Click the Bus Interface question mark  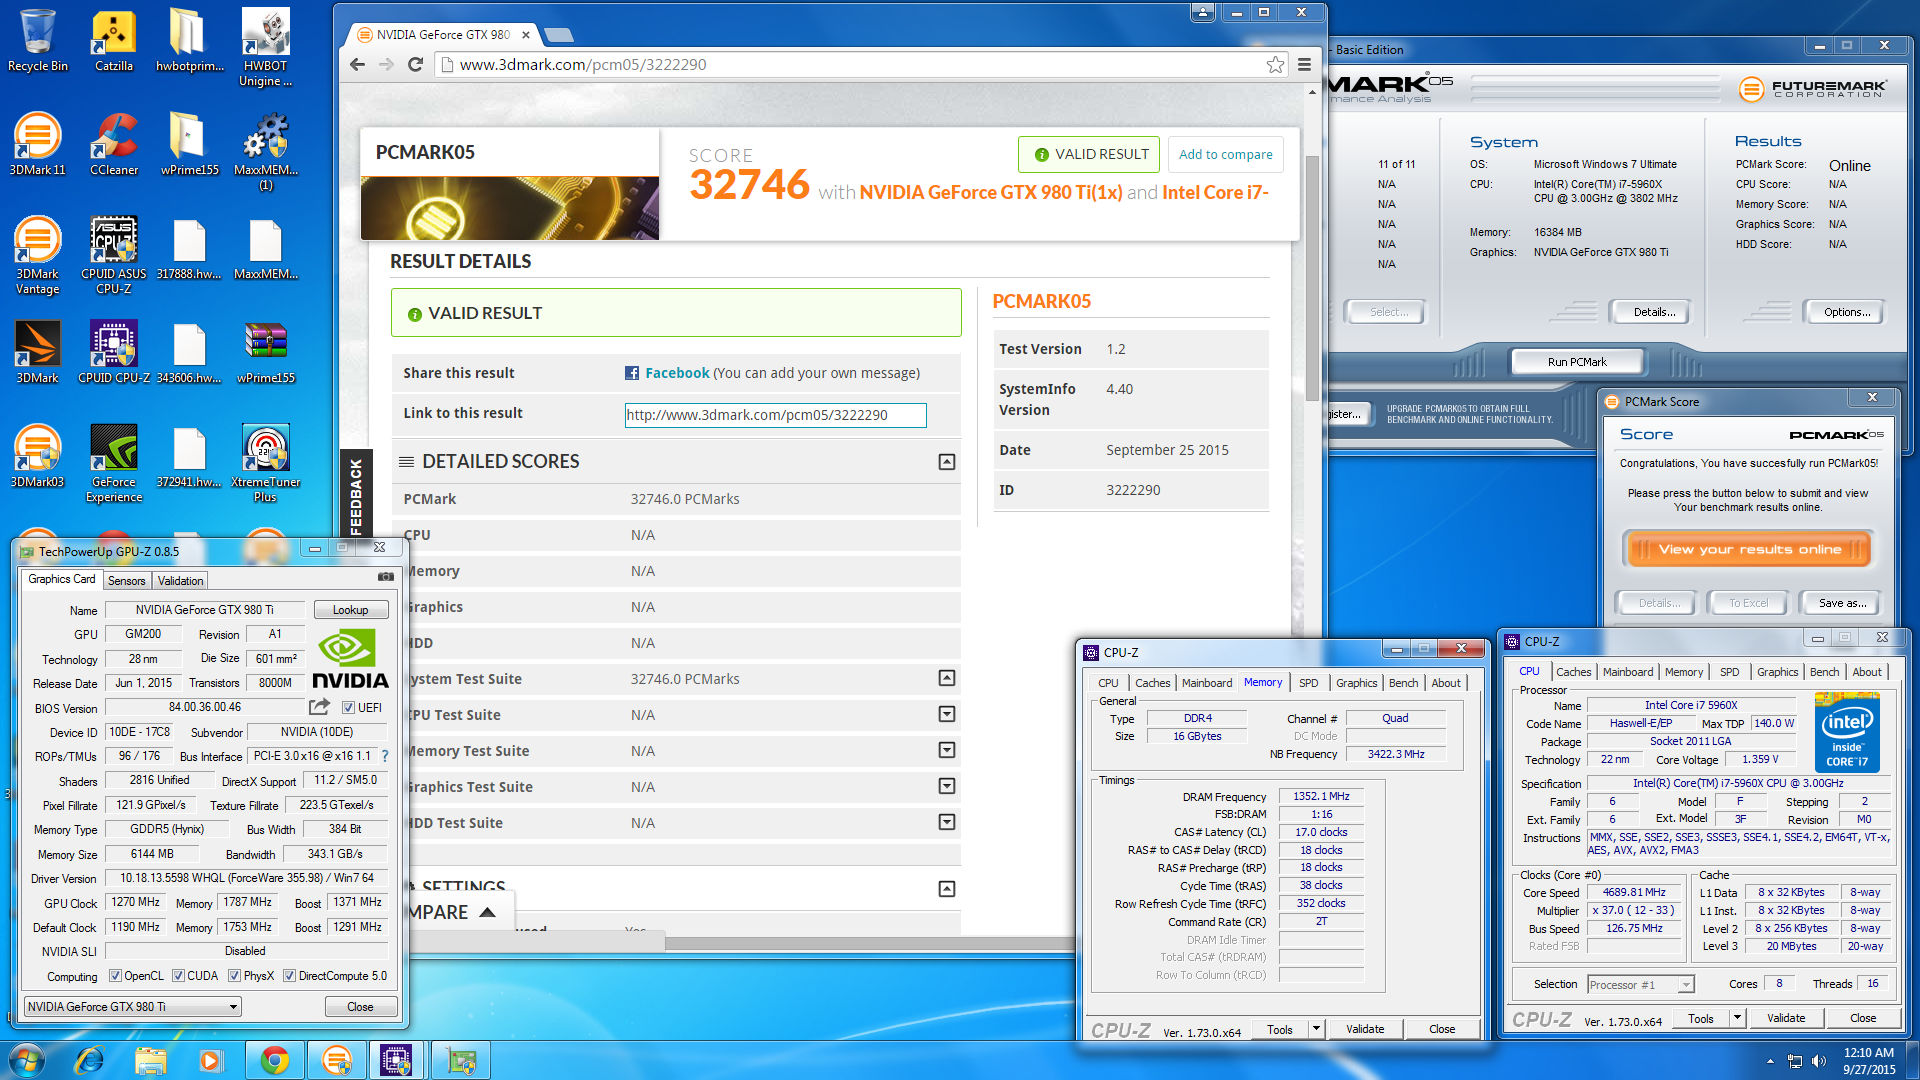385,757
